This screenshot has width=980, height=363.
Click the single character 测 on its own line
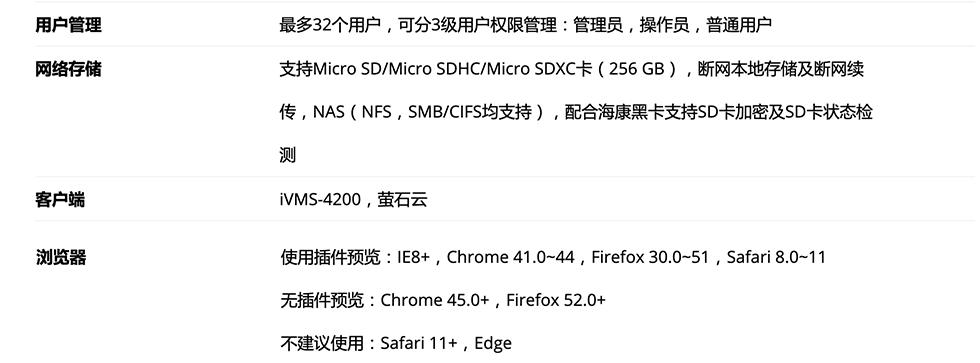click(x=288, y=156)
